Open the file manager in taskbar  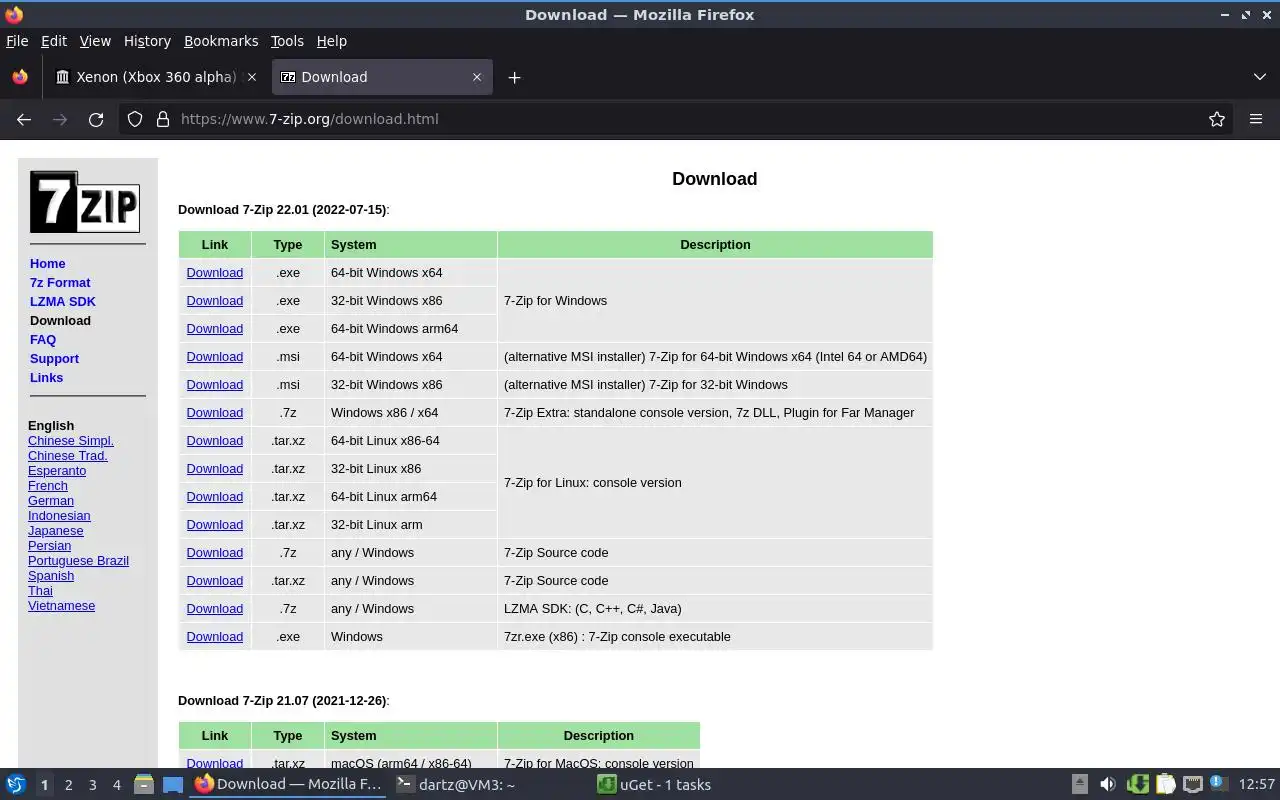coord(143,785)
